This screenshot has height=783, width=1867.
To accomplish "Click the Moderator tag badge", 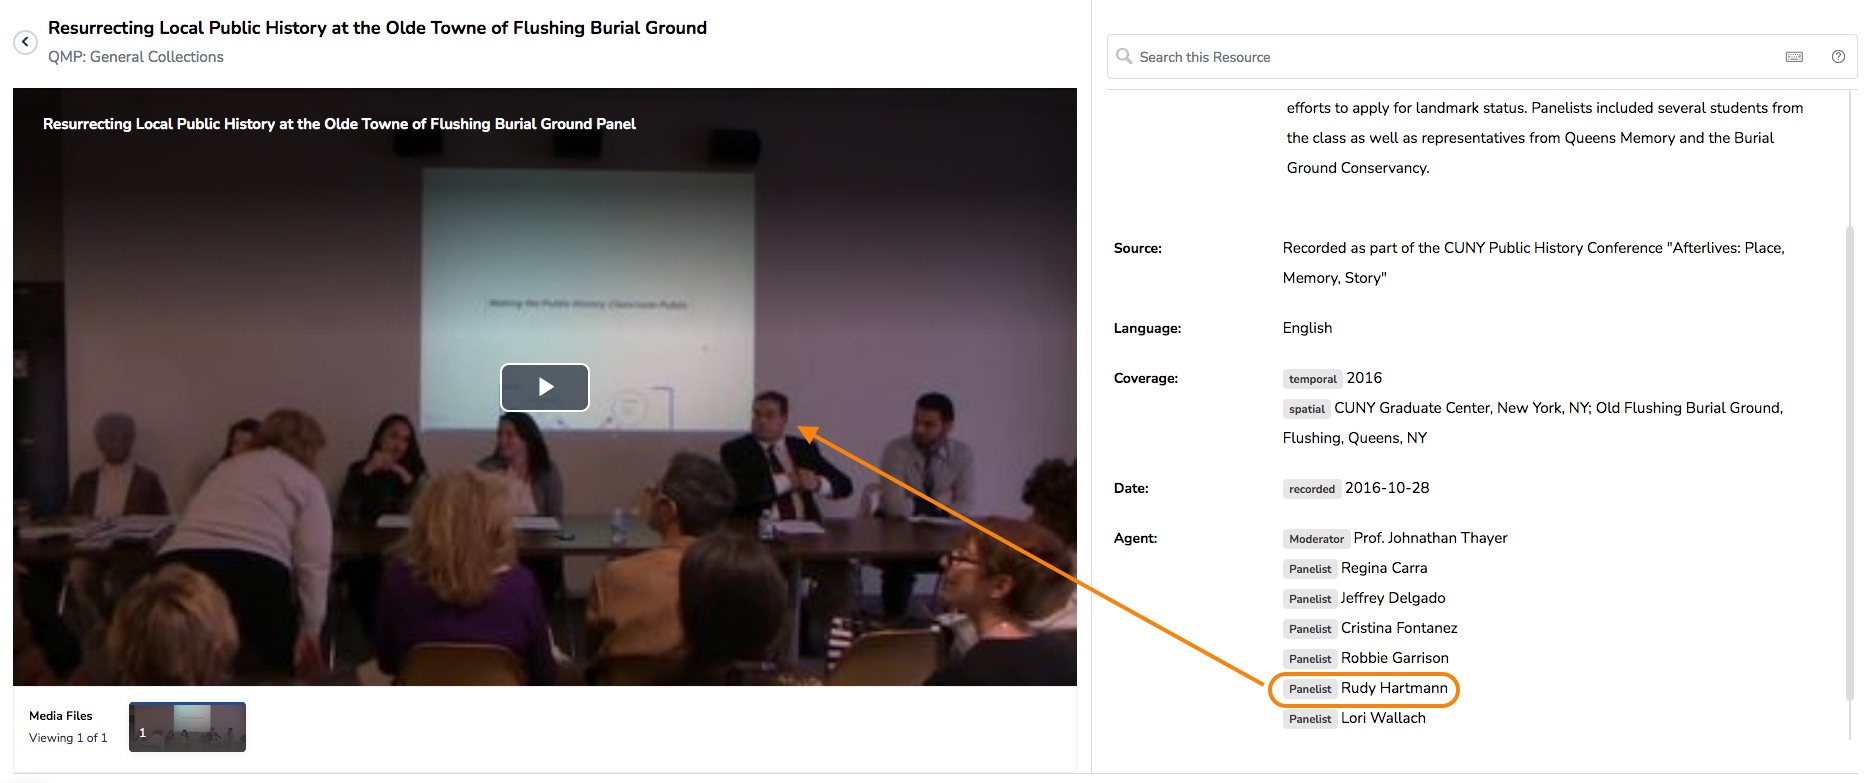I will coord(1316,539).
